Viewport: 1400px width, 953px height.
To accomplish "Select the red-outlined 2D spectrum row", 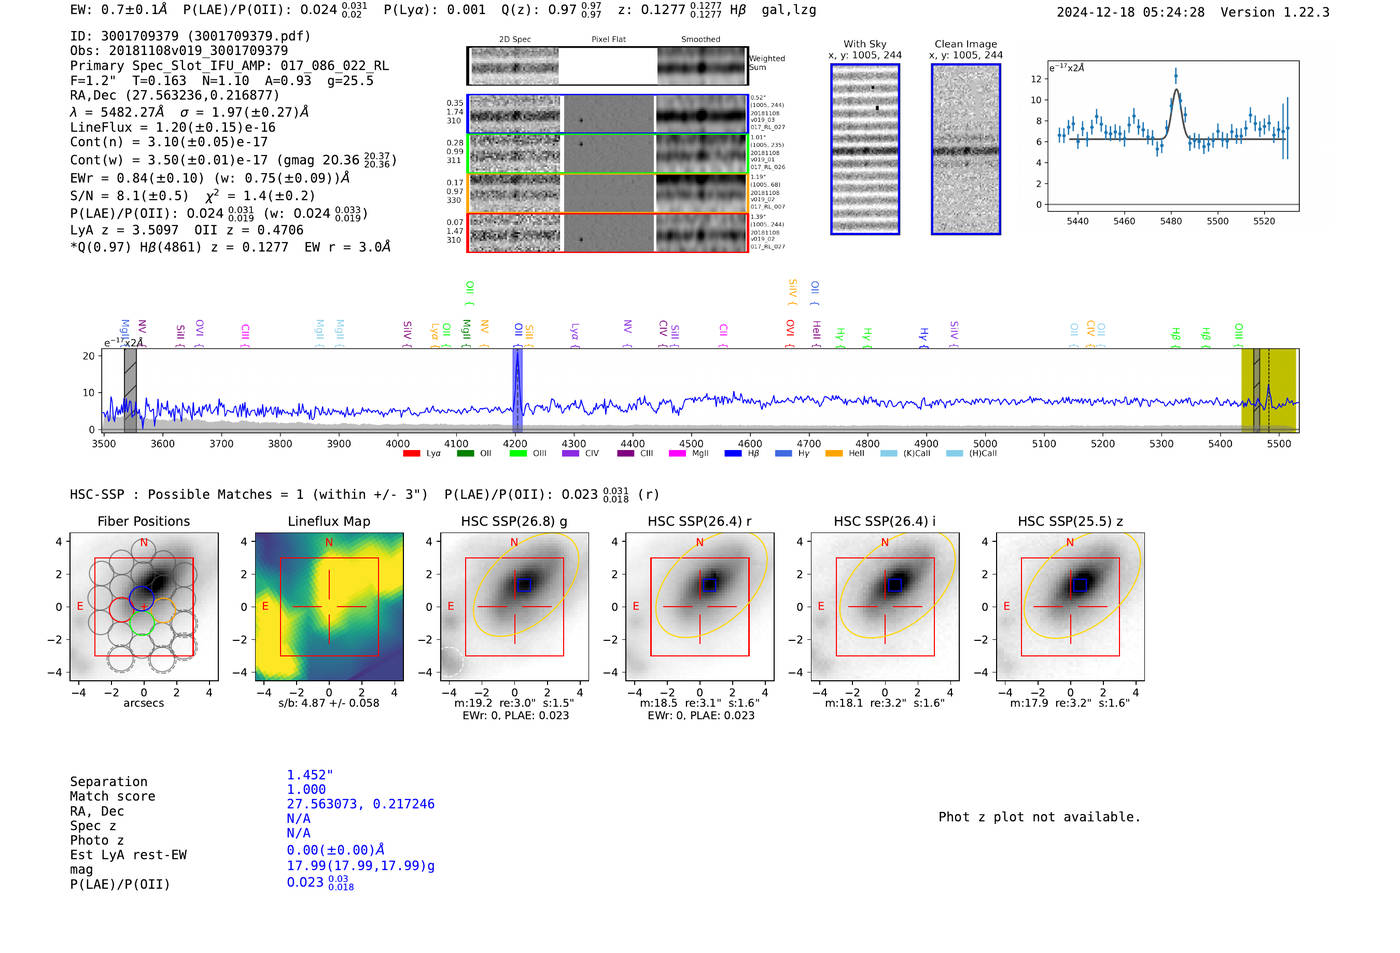I will point(607,232).
